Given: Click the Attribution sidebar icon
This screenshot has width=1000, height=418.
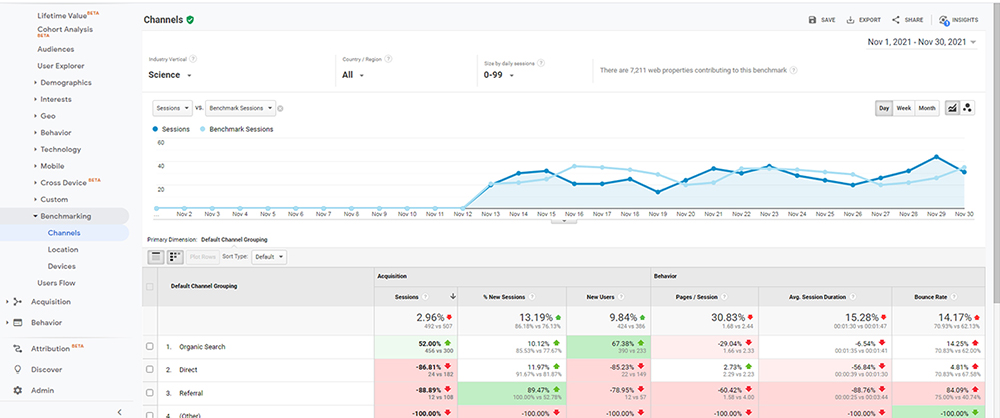Looking at the screenshot, I should (x=18, y=348).
